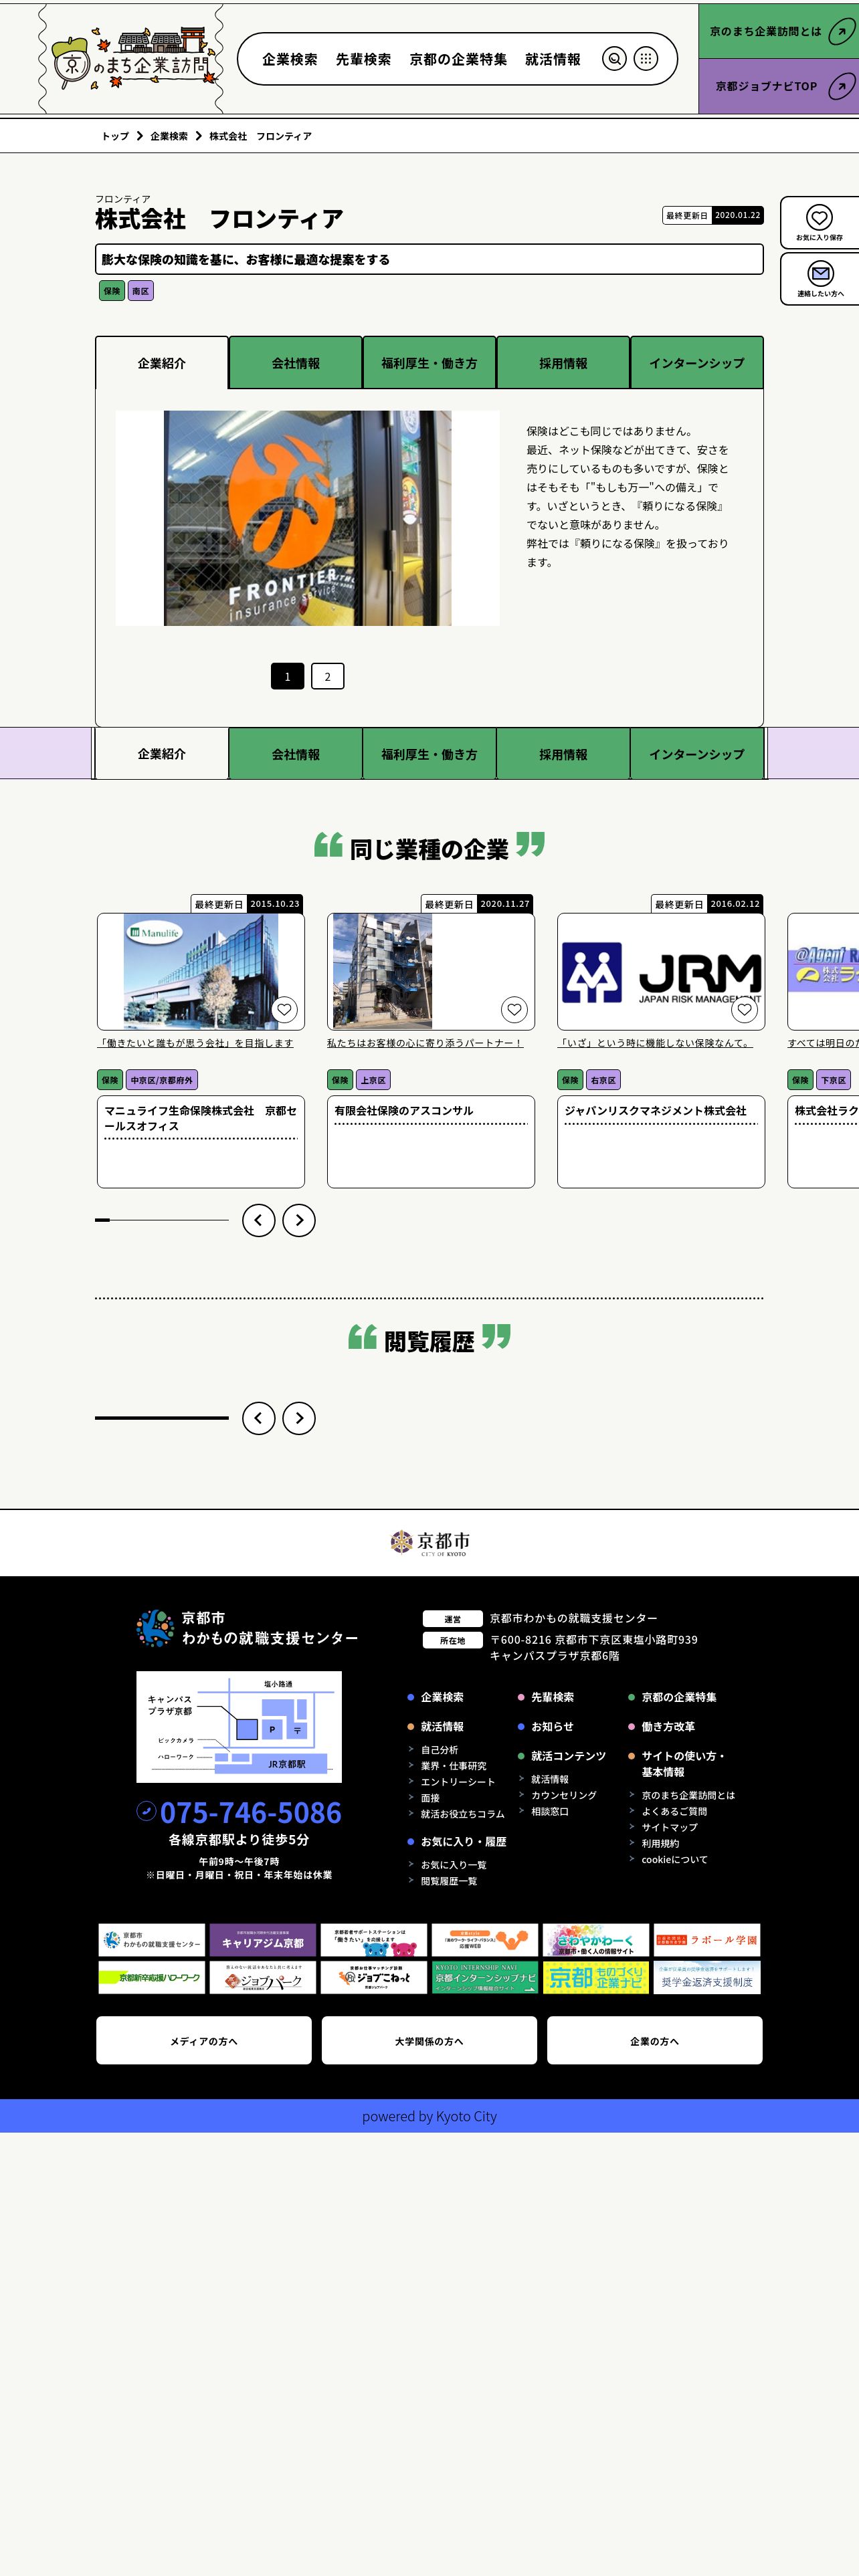The image size is (859, 2576).
Task: Click the わかもの就職支援センター footer logo
Action: (x=247, y=1628)
